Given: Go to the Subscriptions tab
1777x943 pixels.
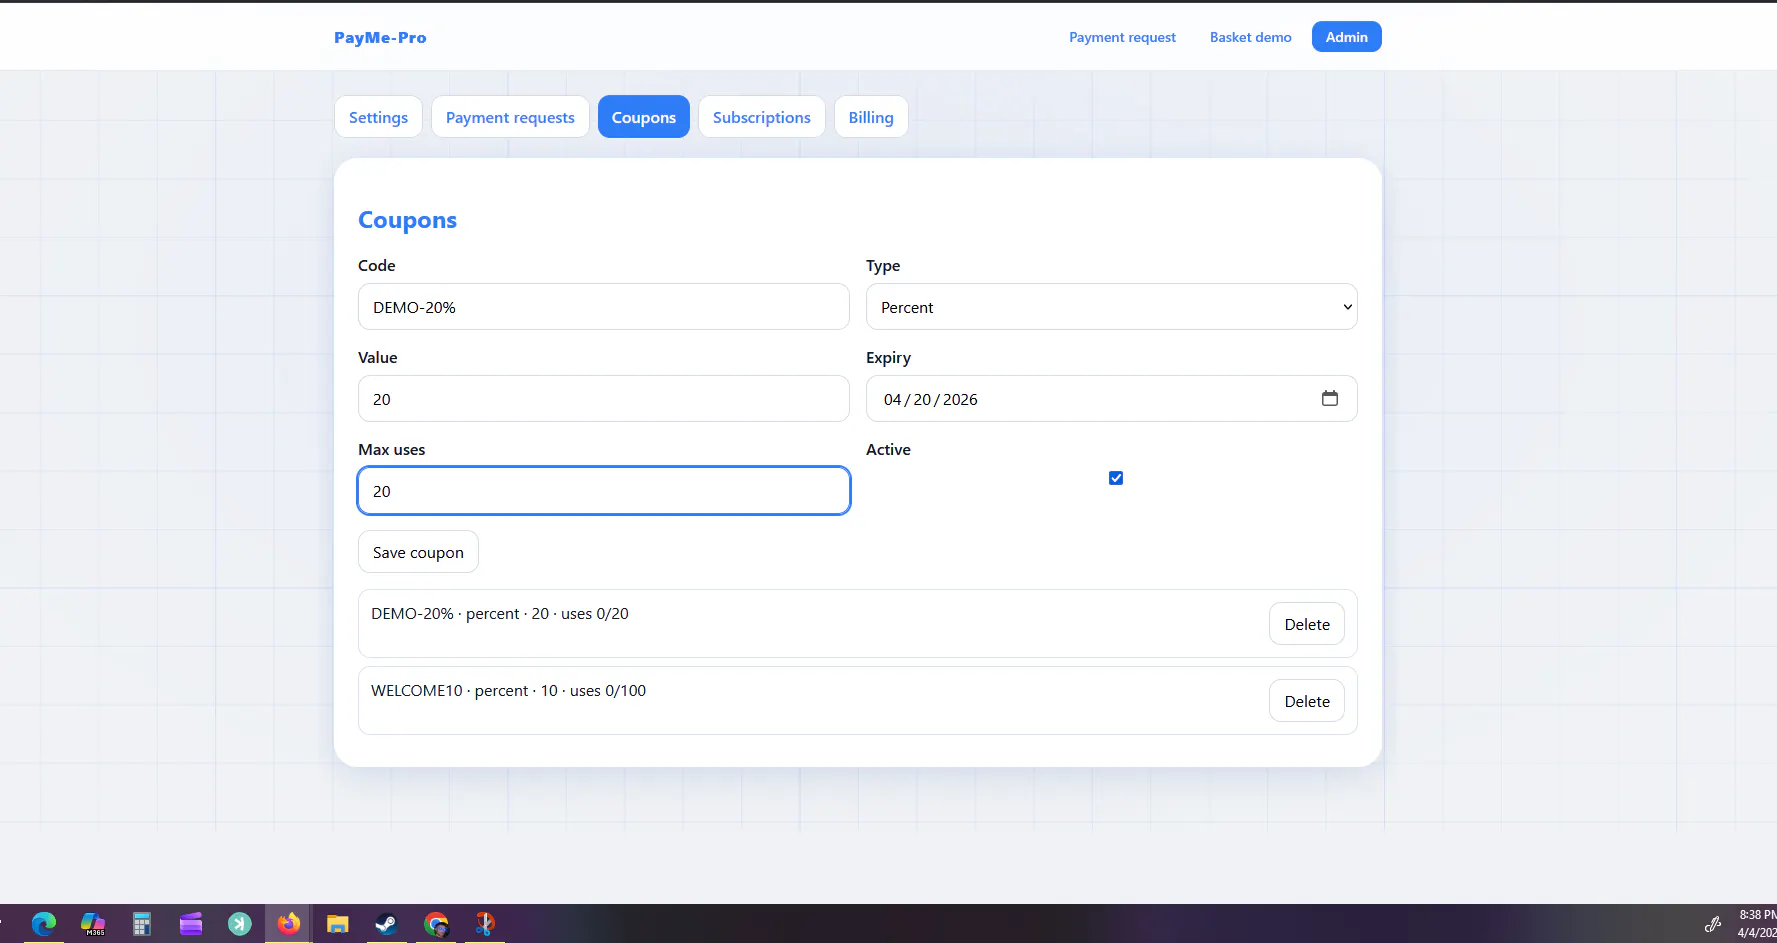Looking at the screenshot, I should click(x=762, y=117).
